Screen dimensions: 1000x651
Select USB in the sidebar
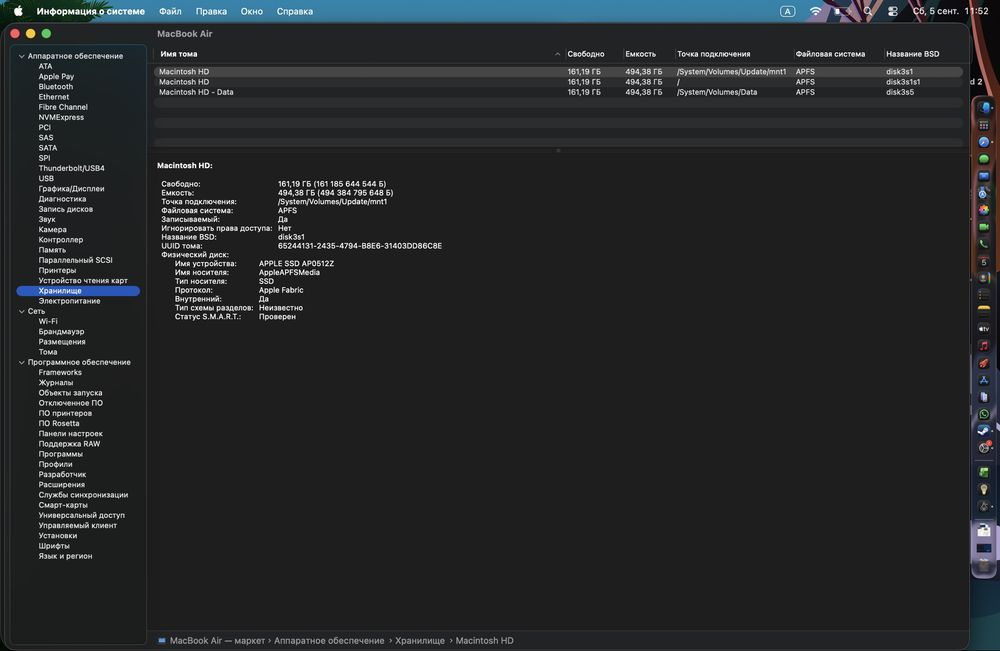(x=46, y=179)
